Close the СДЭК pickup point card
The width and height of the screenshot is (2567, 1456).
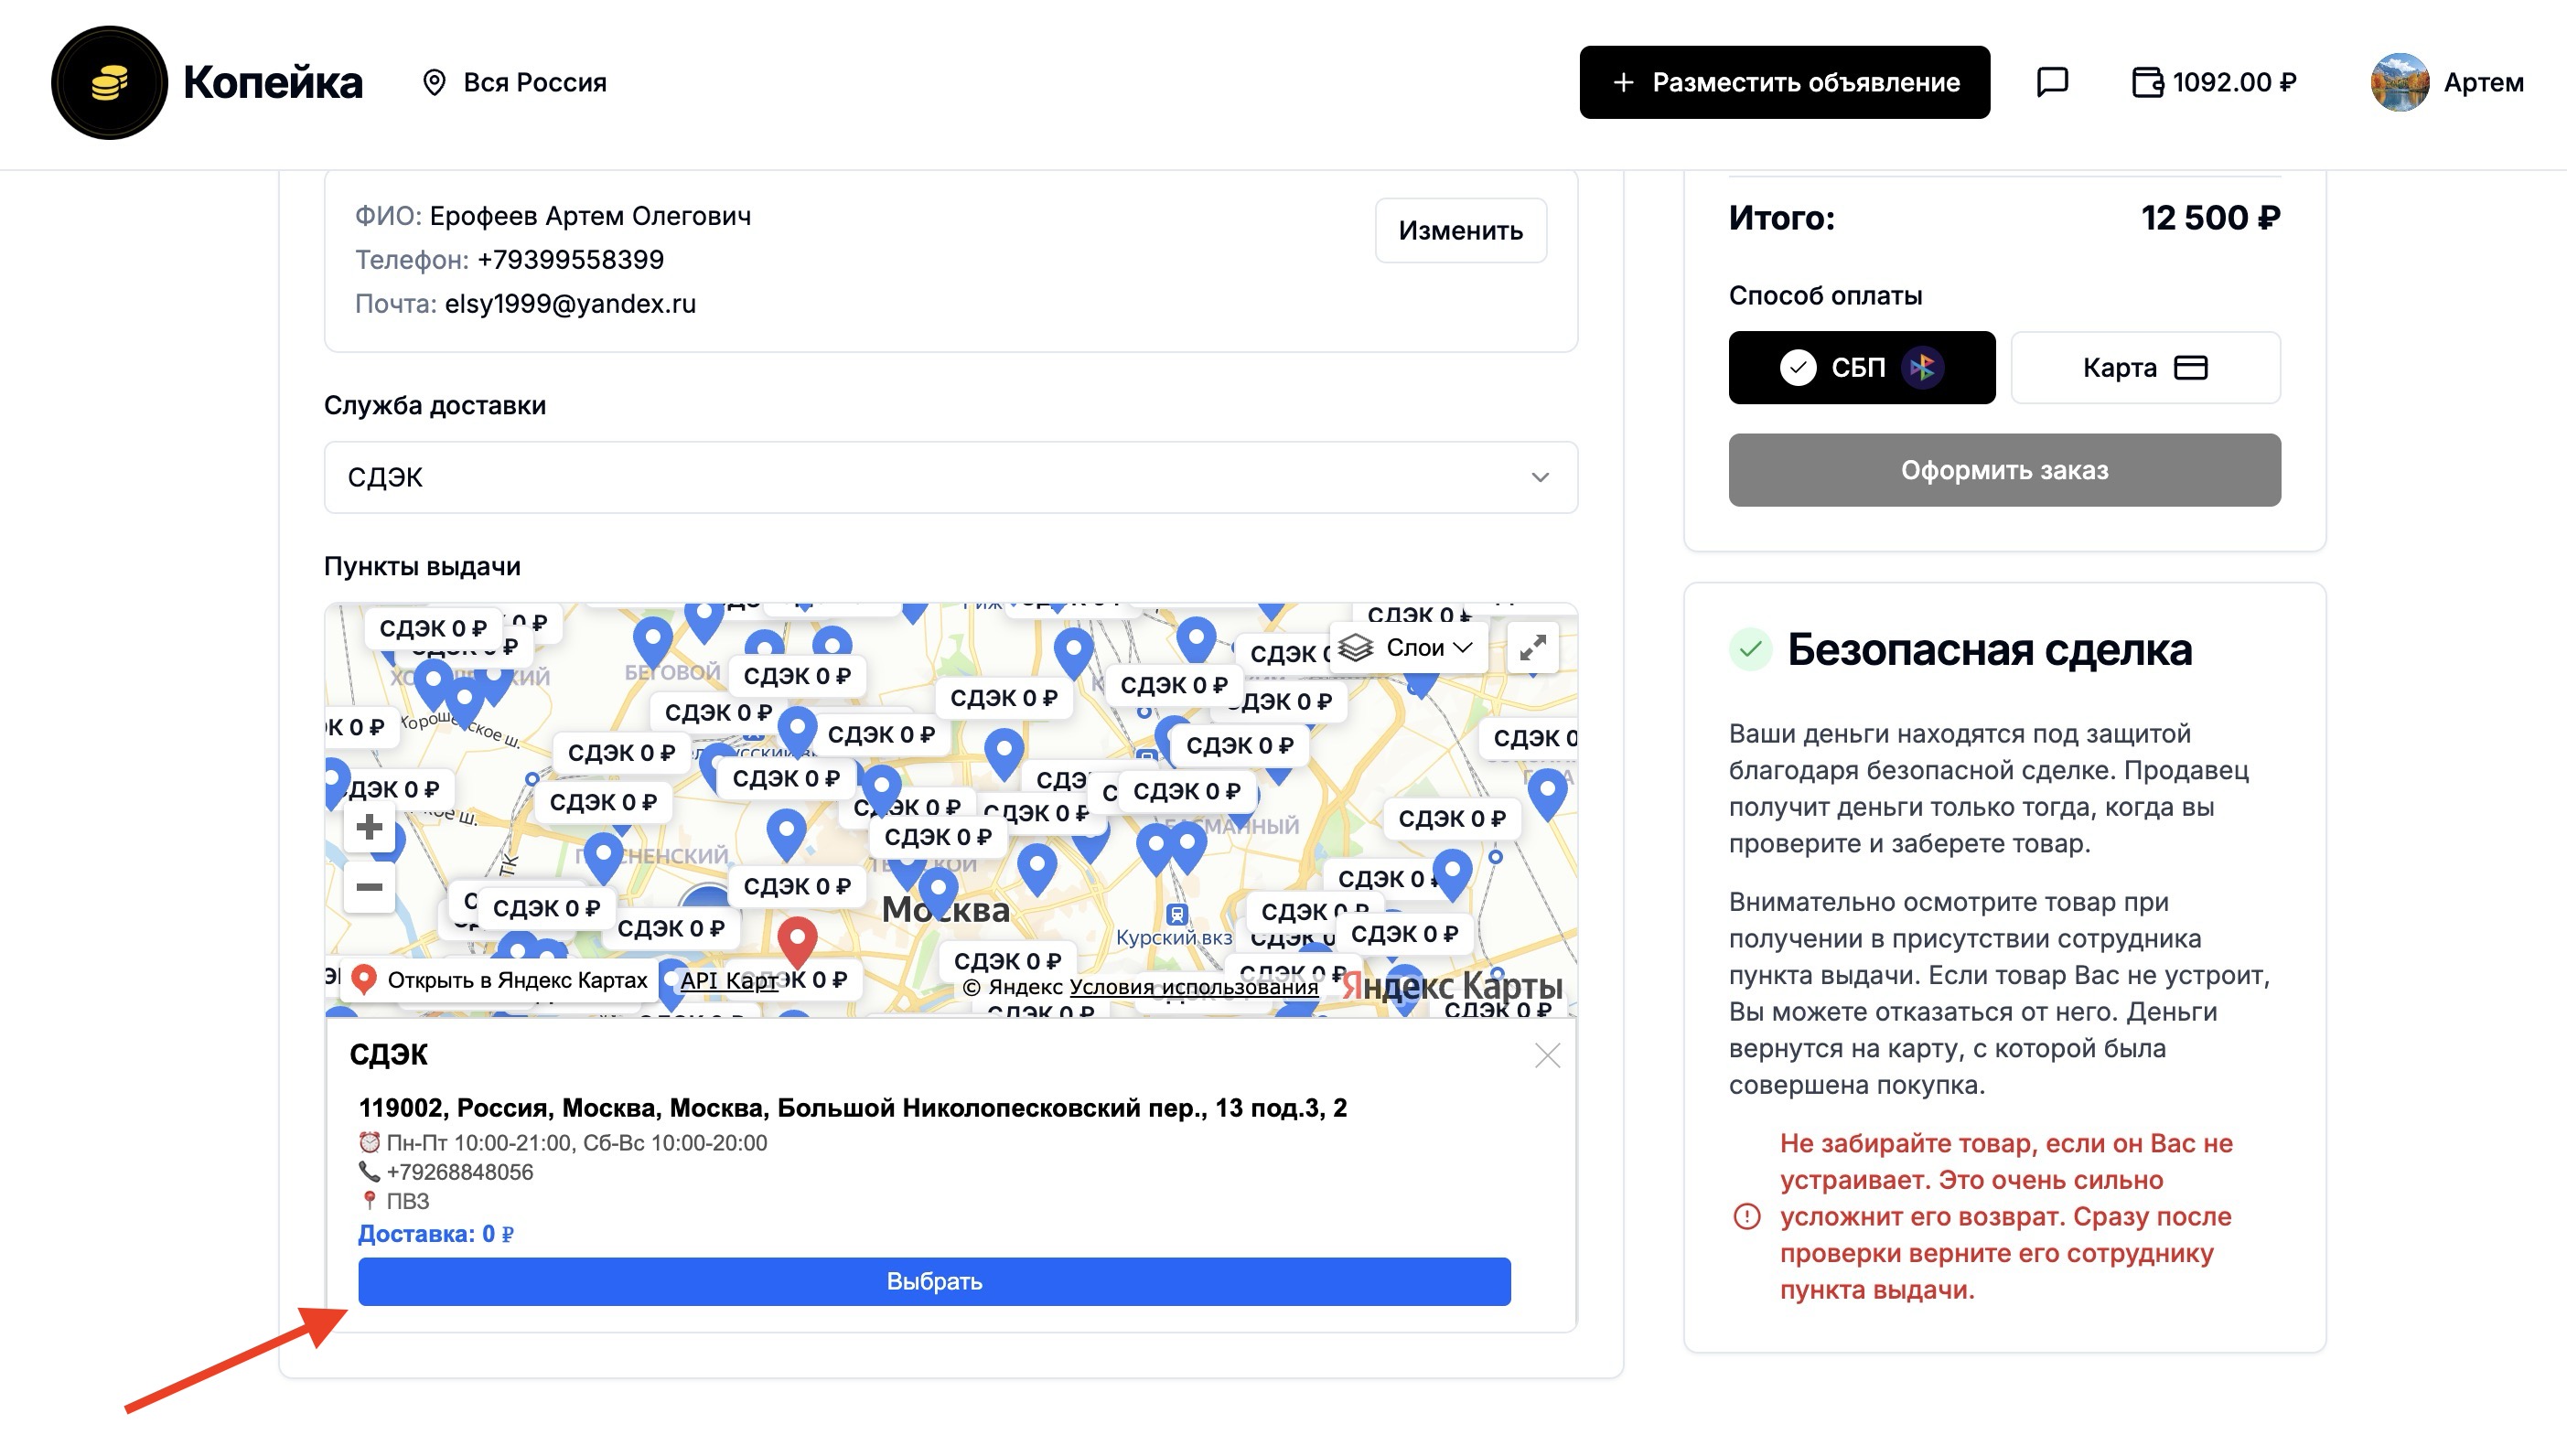[1546, 1055]
